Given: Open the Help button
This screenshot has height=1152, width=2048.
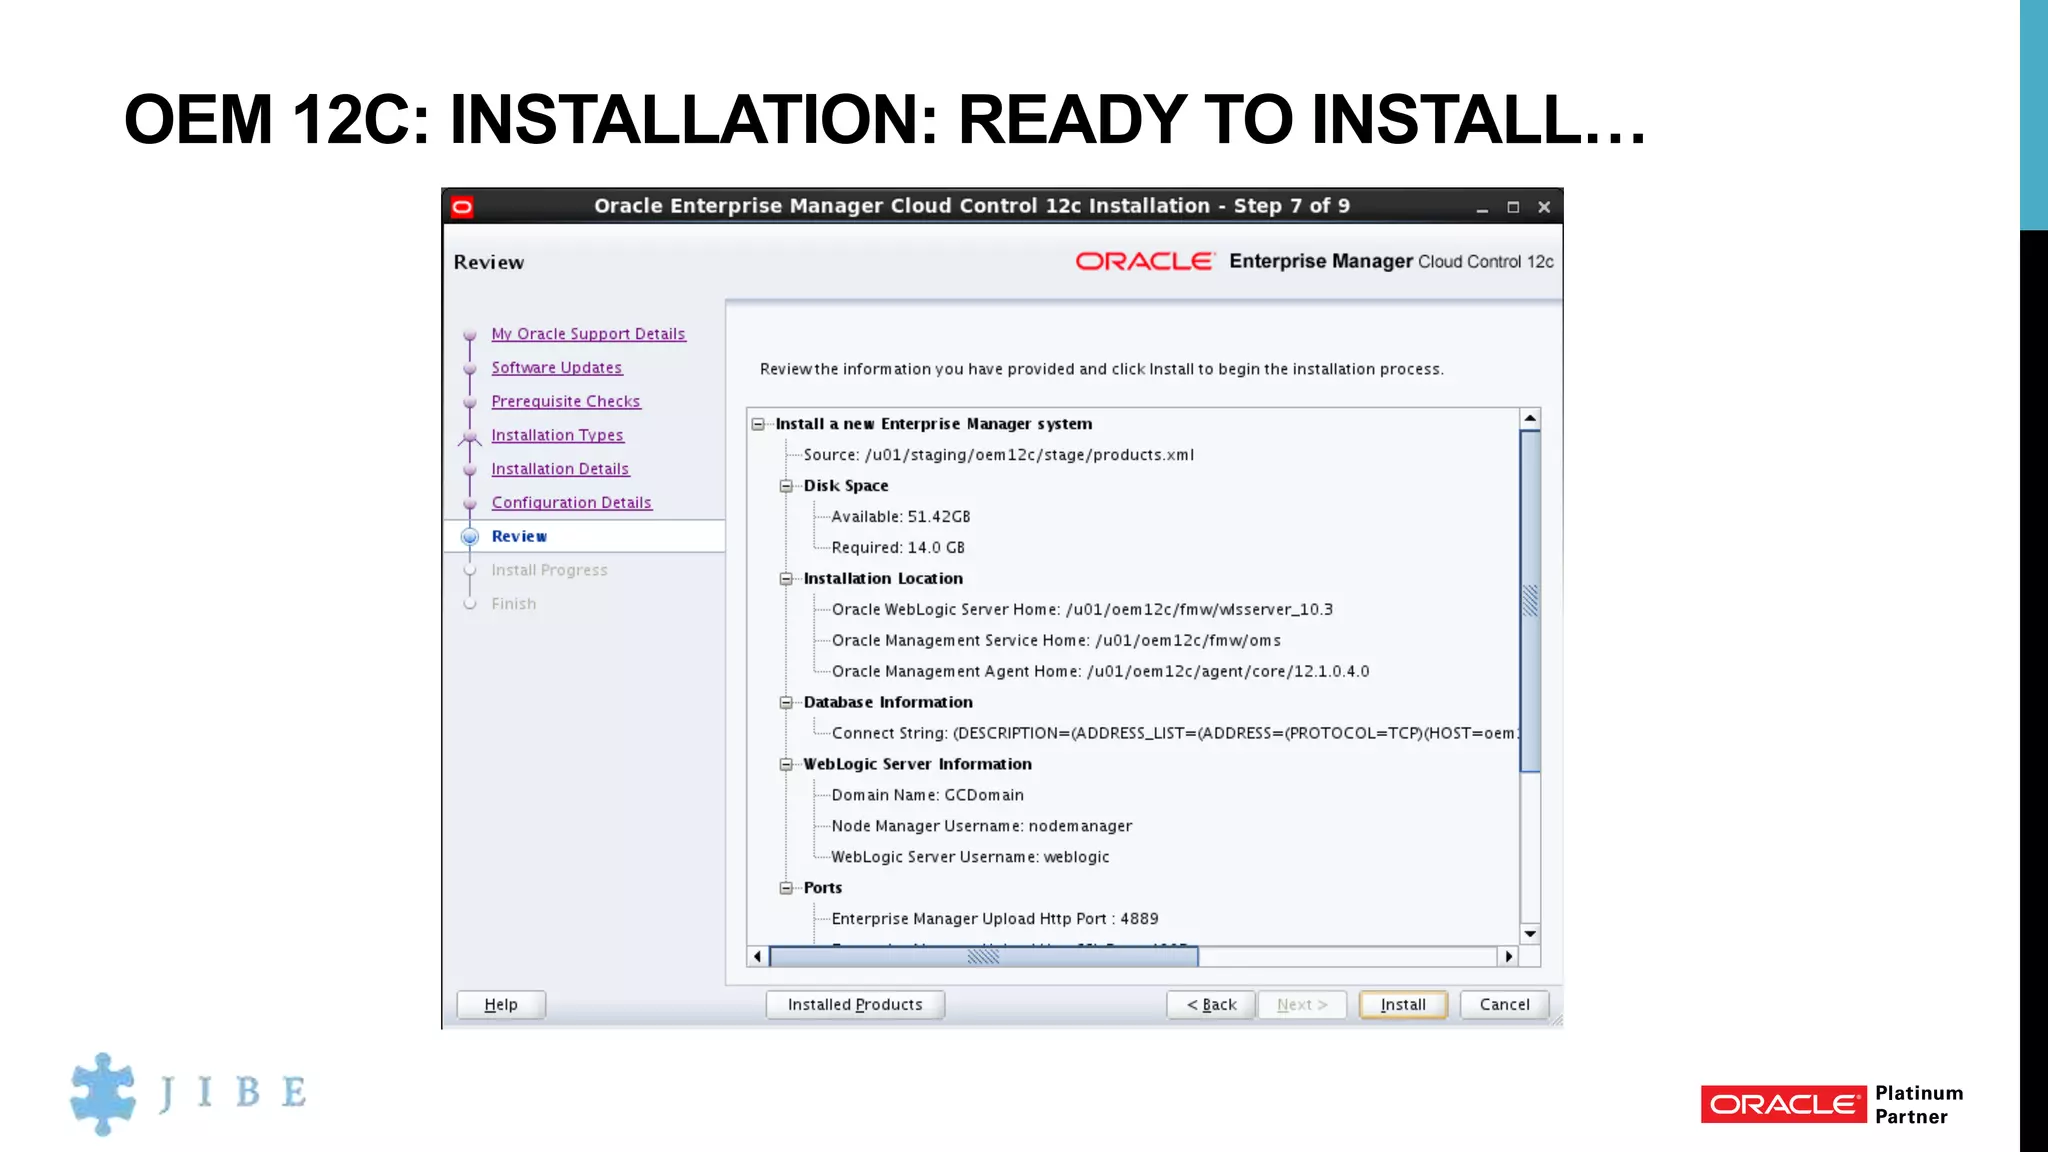Looking at the screenshot, I should (x=501, y=1004).
